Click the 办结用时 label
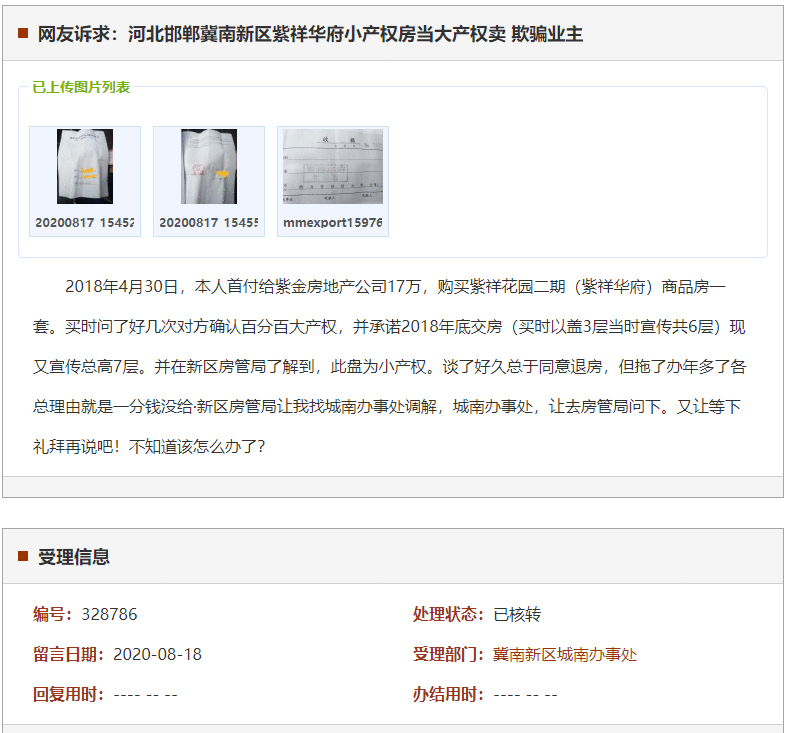 coord(448,694)
